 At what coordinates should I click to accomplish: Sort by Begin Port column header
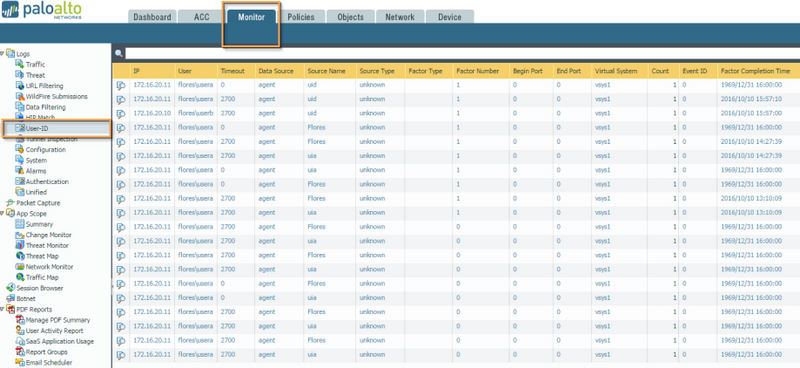pos(531,71)
